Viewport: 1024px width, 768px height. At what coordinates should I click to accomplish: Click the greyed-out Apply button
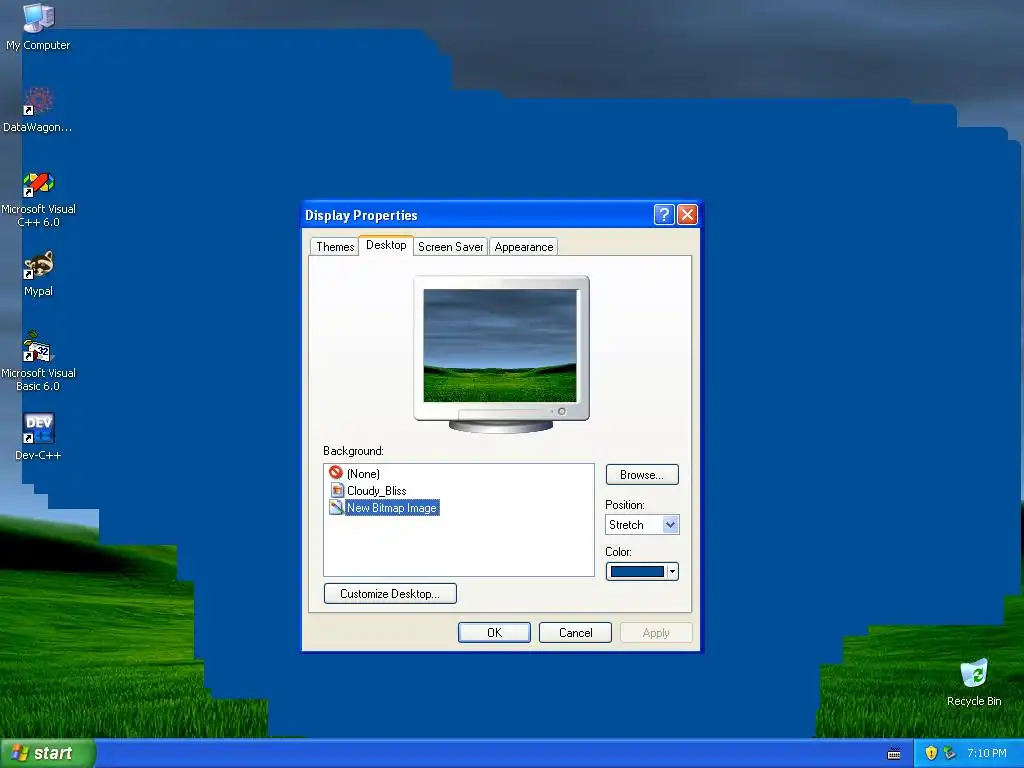click(656, 633)
